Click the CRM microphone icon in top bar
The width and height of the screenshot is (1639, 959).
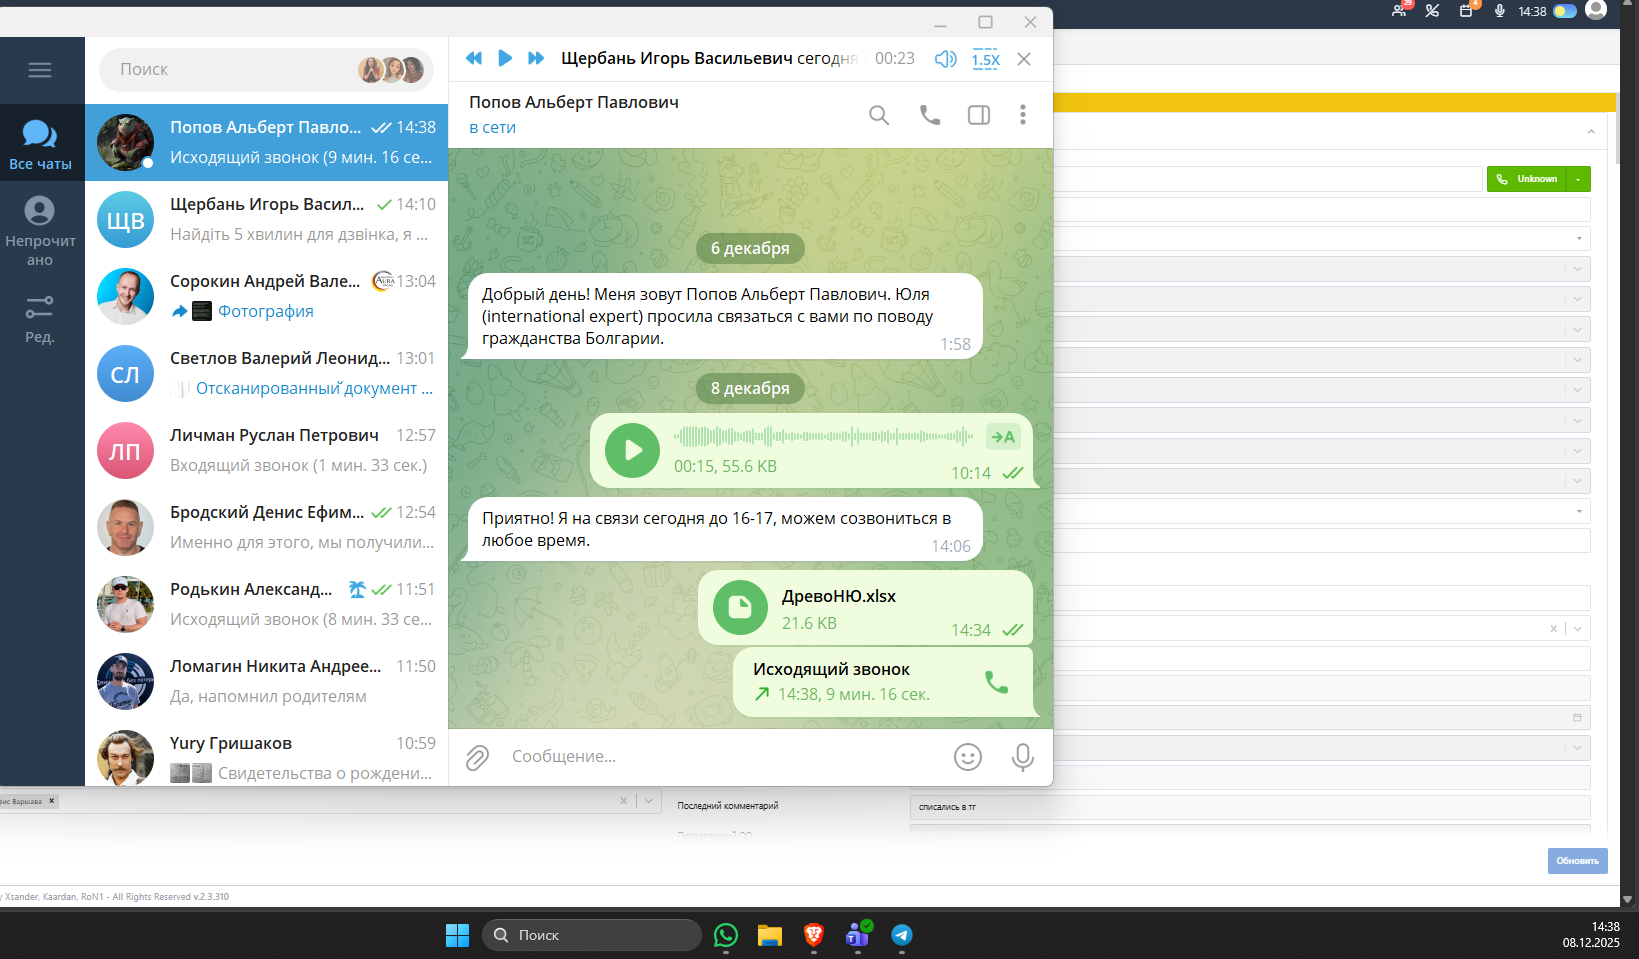(1500, 11)
